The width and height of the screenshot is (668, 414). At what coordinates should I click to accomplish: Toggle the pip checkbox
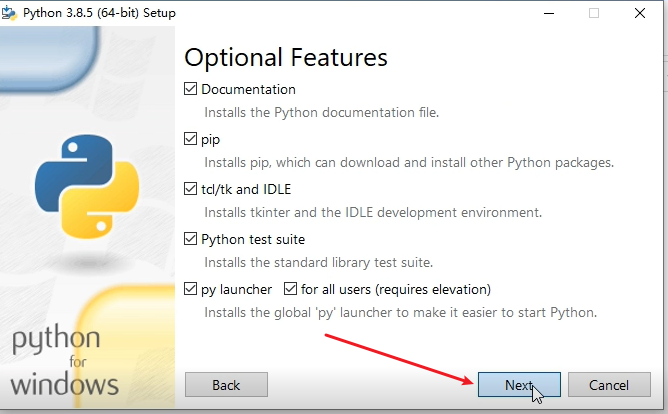[x=190, y=139]
